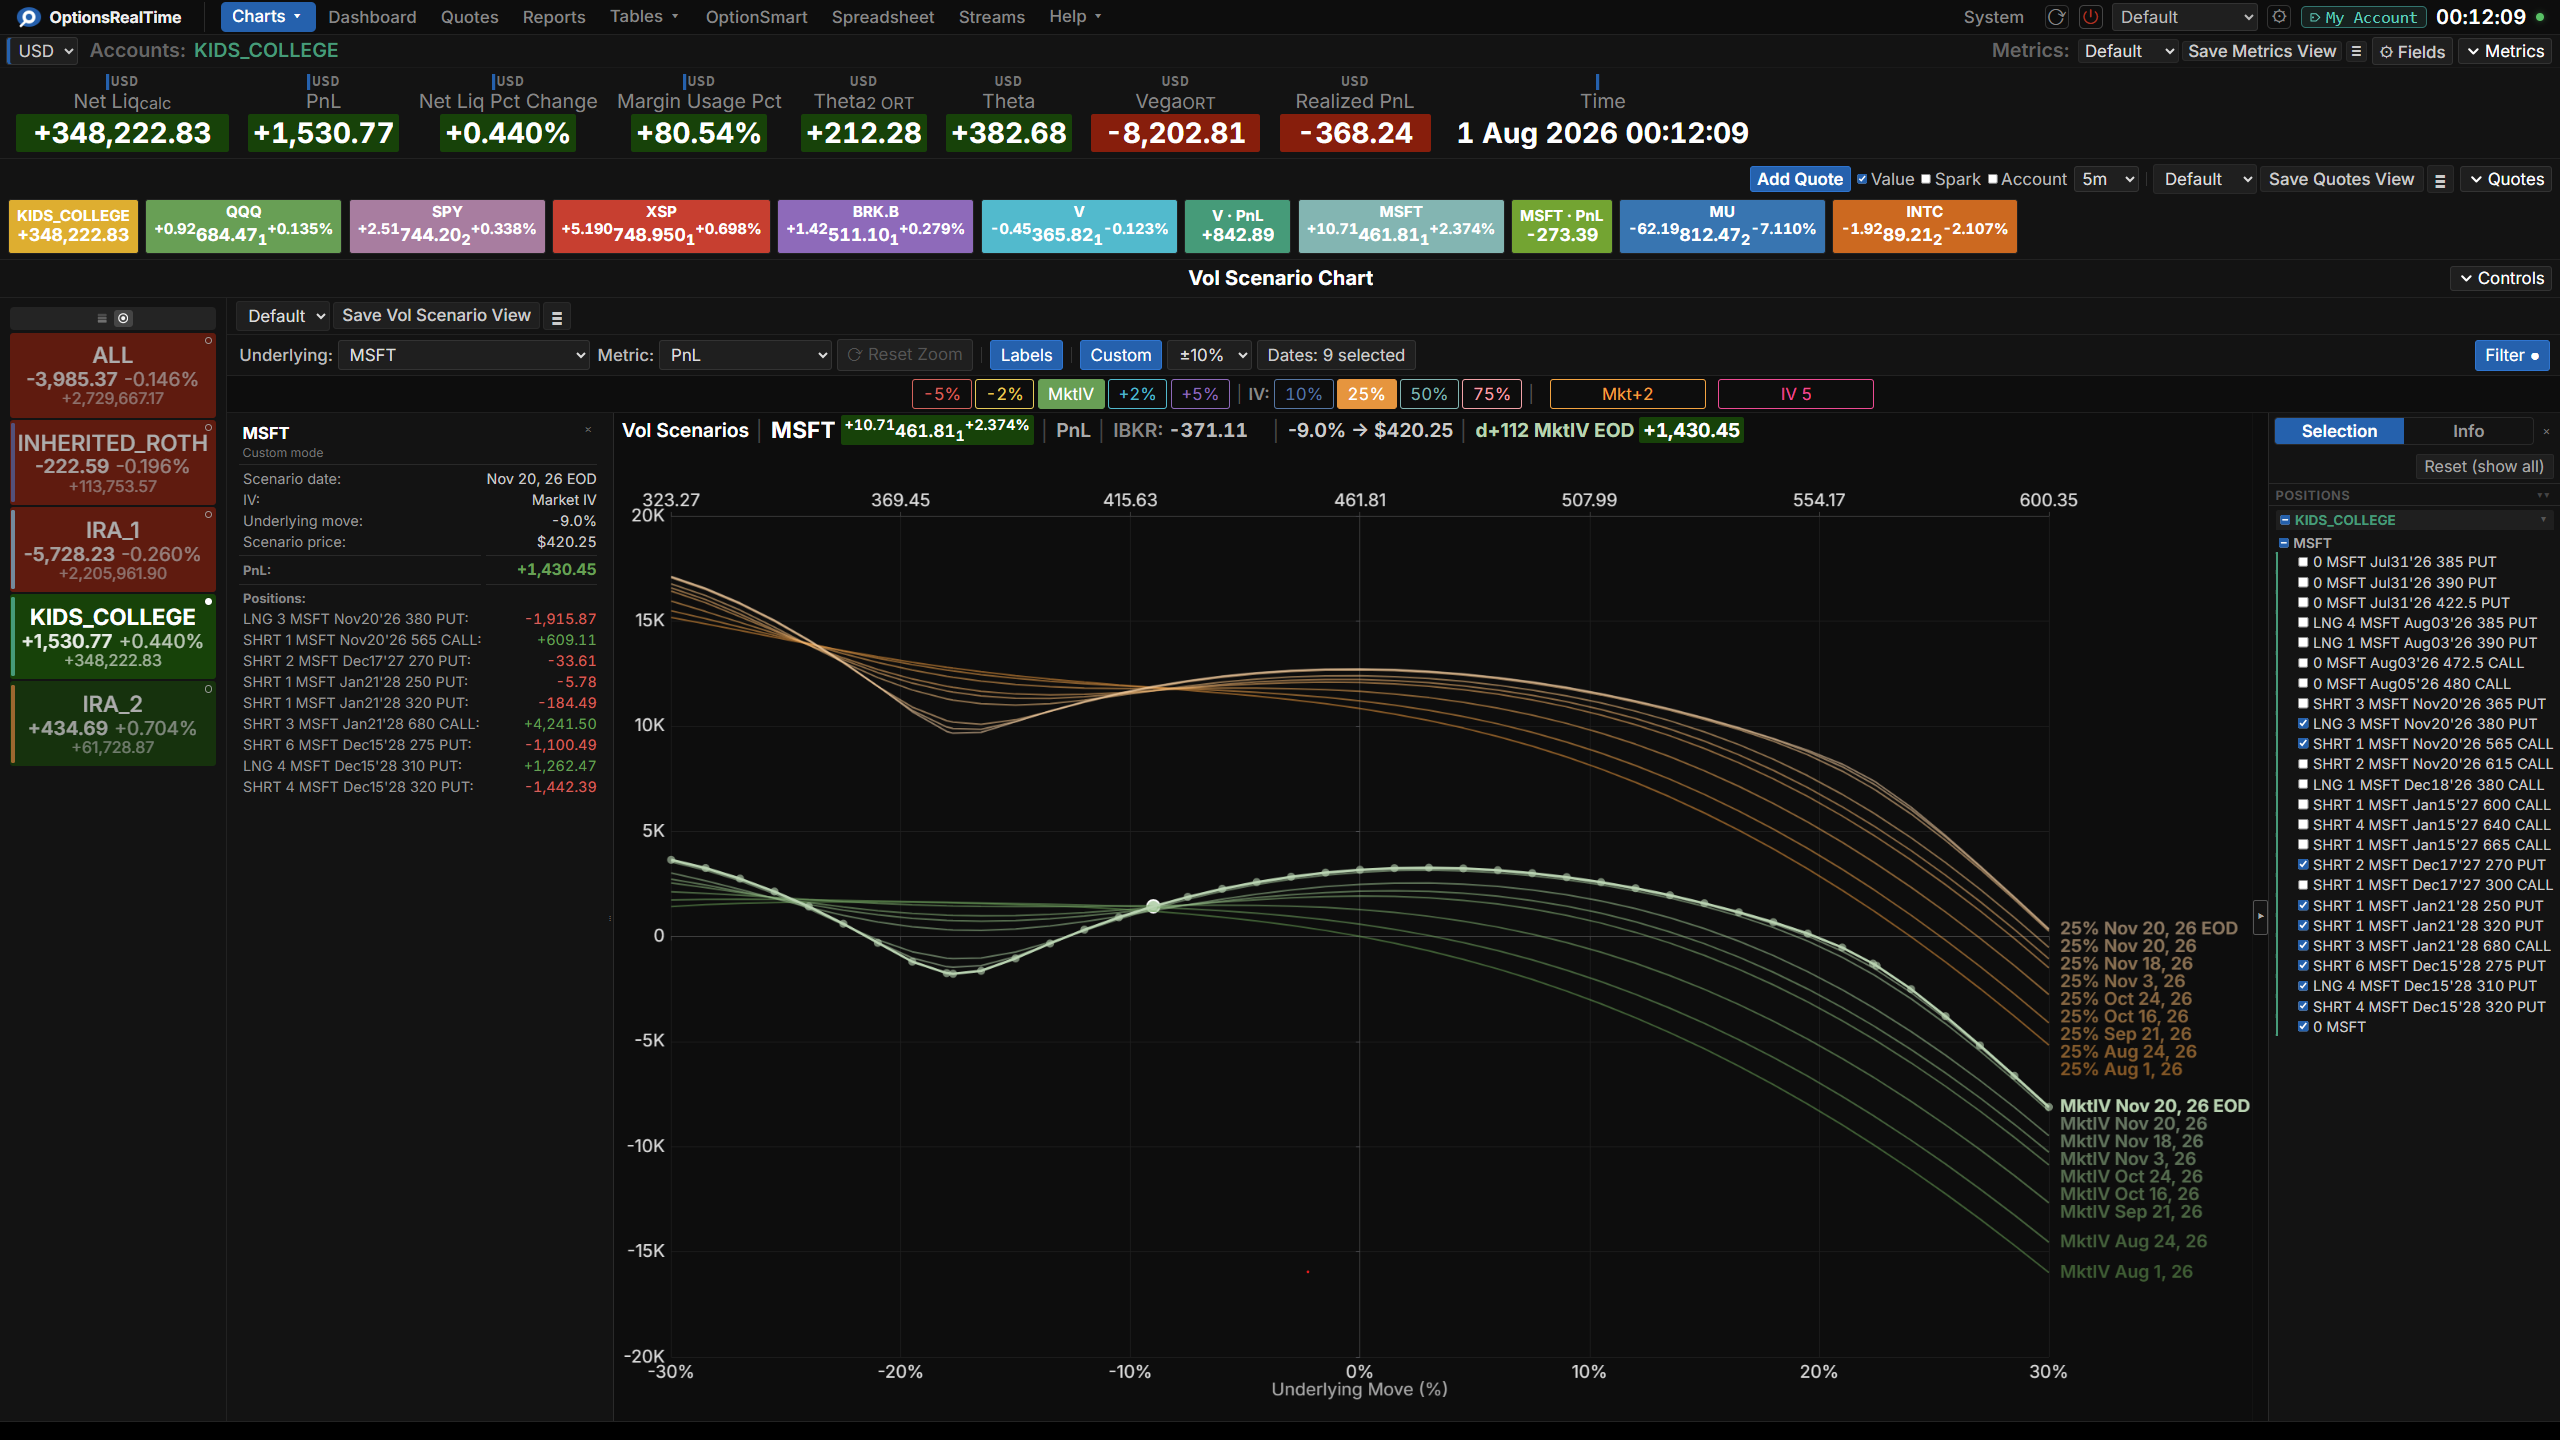Uncheck LNG 3 MSFT Nov20'26 380 PUT
The image size is (2560, 1440).
point(2304,724)
